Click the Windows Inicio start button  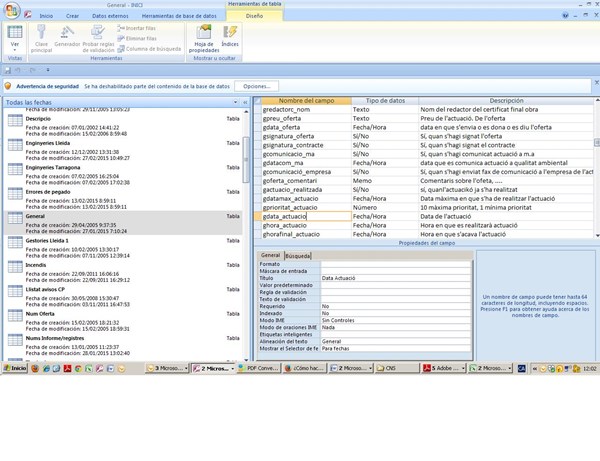click(15, 368)
